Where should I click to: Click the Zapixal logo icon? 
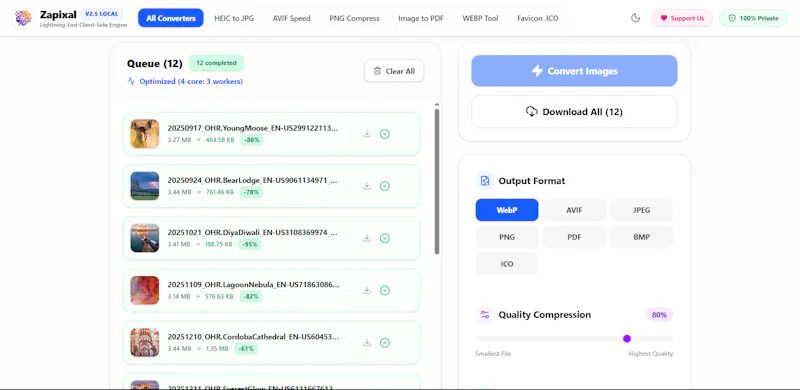click(23, 18)
